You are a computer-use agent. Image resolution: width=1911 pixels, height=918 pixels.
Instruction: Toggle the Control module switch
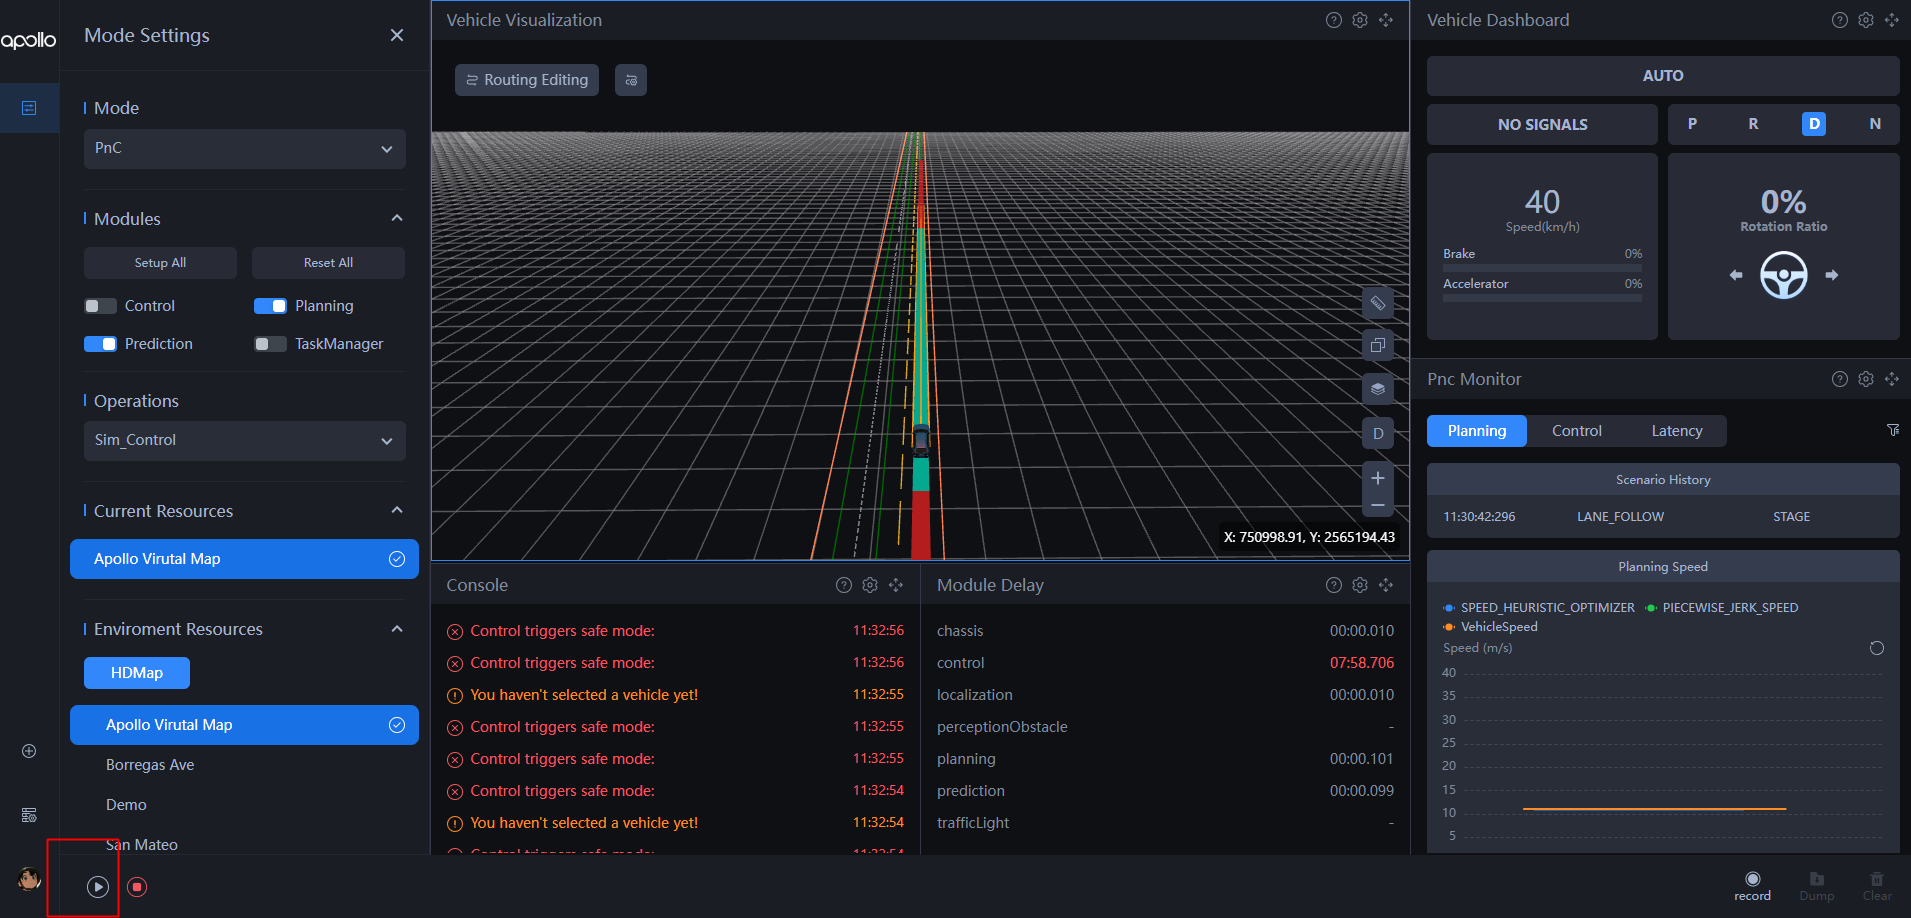(100, 306)
